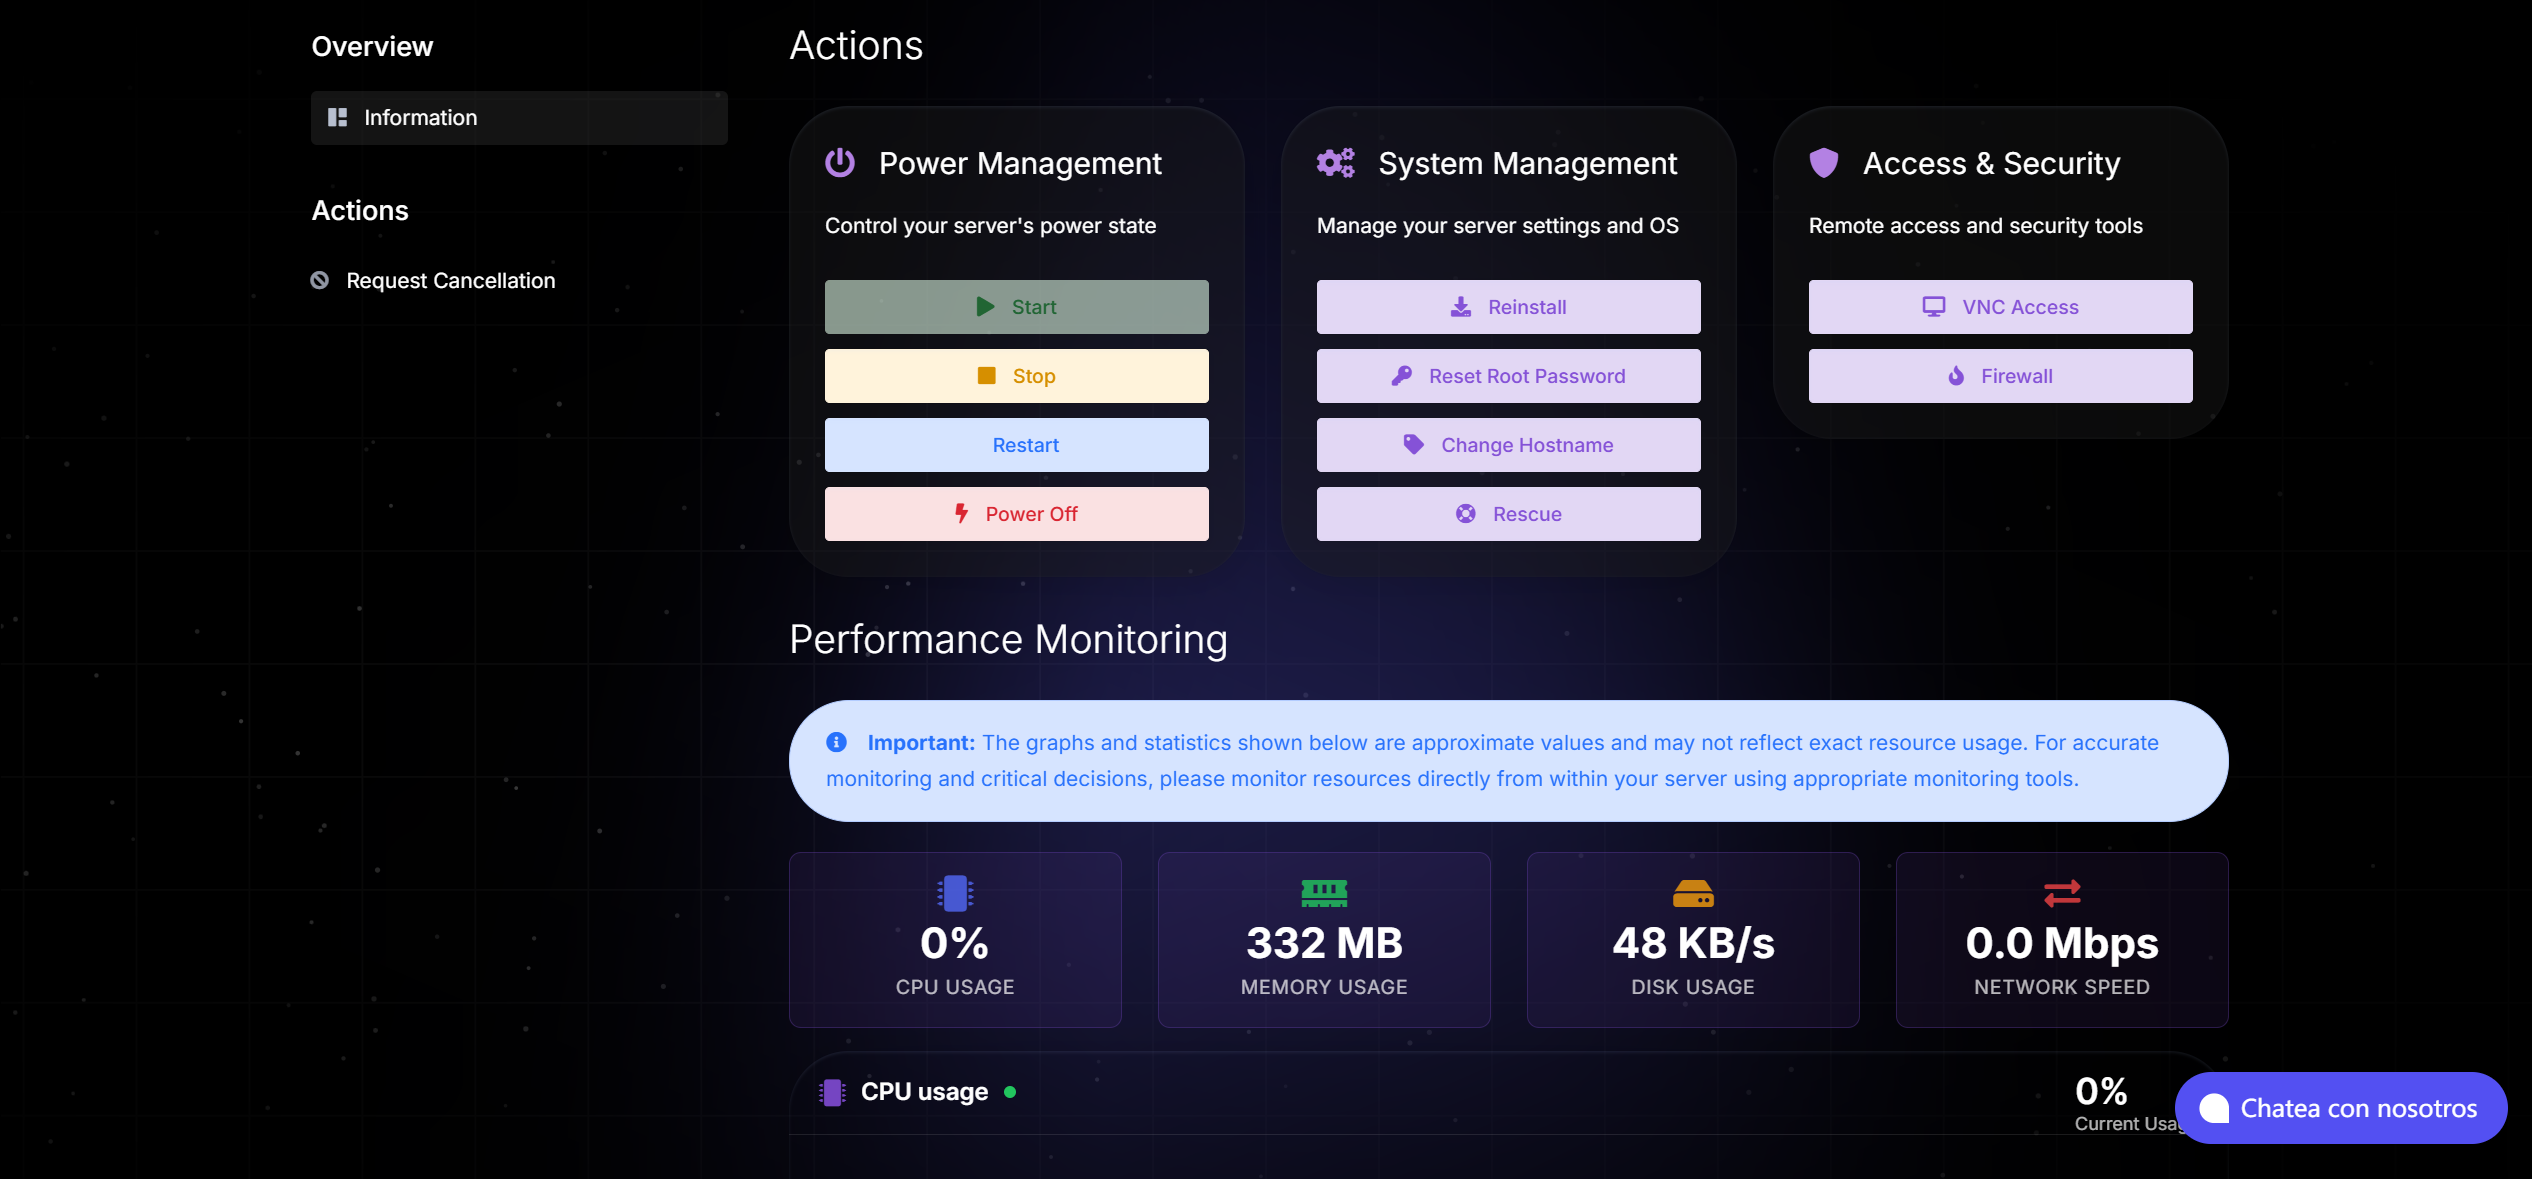Screen dimensions: 2532x1179
Task: Click the 0% CPU USAGE stat card
Action: (x=955, y=940)
